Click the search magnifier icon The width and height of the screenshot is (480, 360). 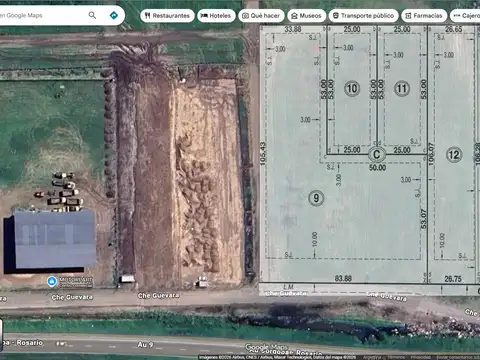(x=92, y=15)
